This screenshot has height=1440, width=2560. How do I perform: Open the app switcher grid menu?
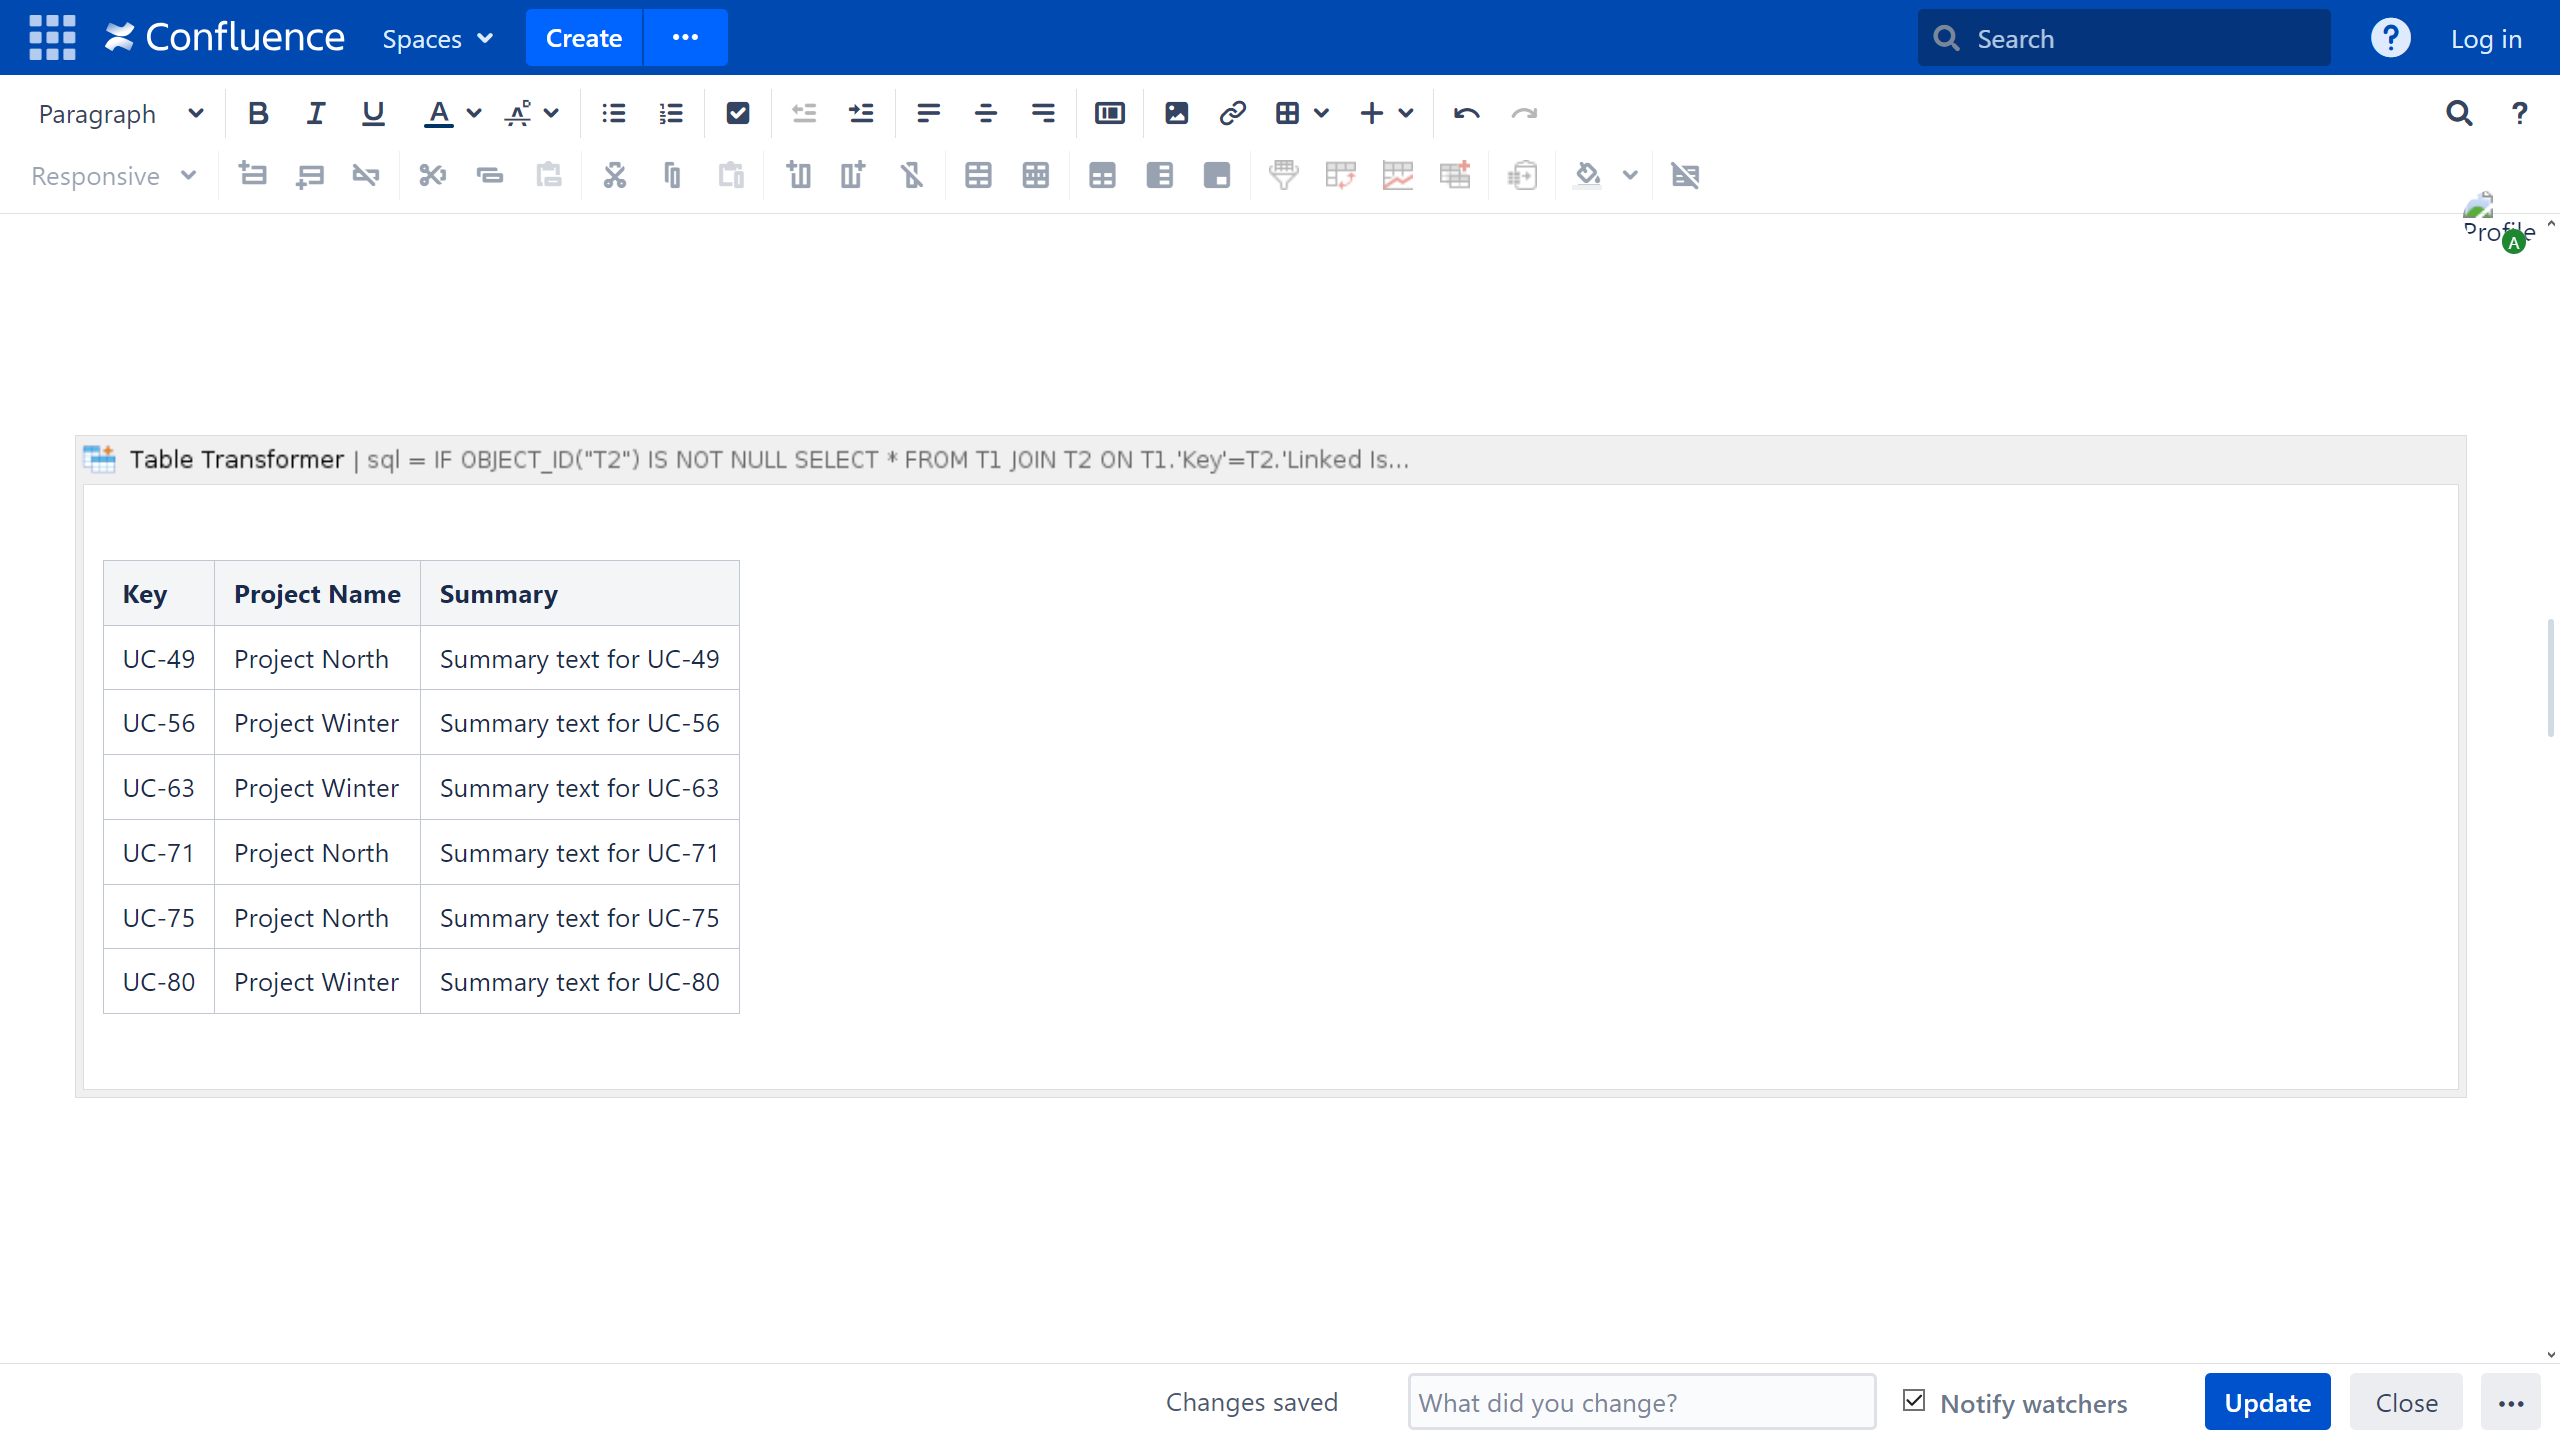tap(52, 38)
